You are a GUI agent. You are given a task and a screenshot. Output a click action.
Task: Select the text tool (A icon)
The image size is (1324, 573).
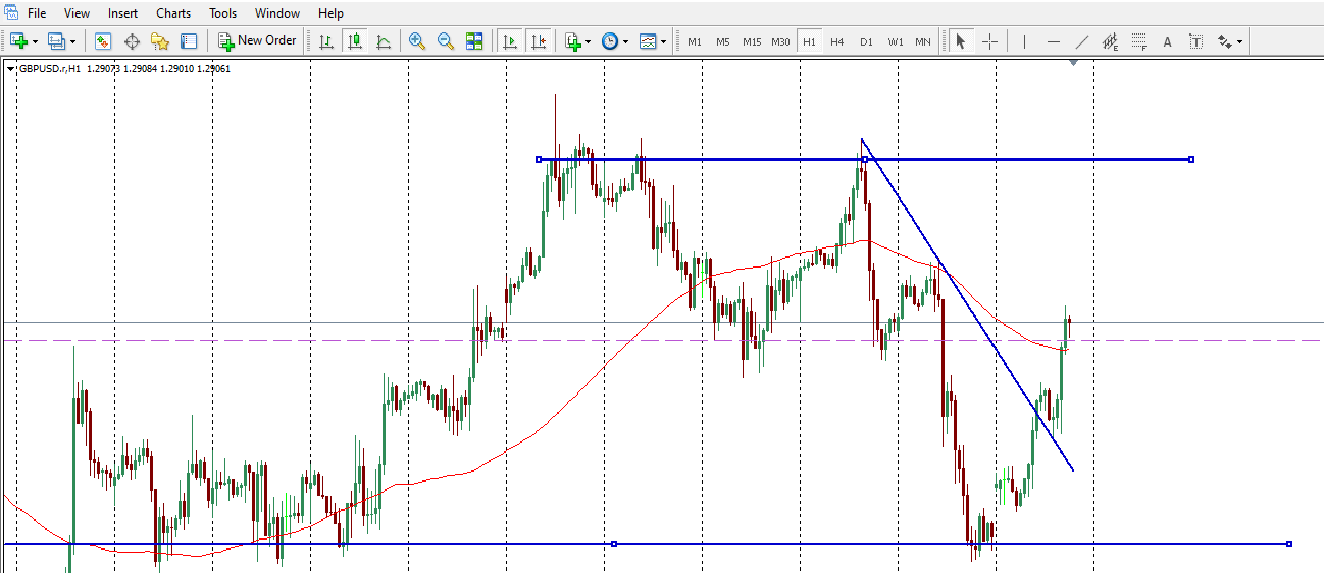1167,41
